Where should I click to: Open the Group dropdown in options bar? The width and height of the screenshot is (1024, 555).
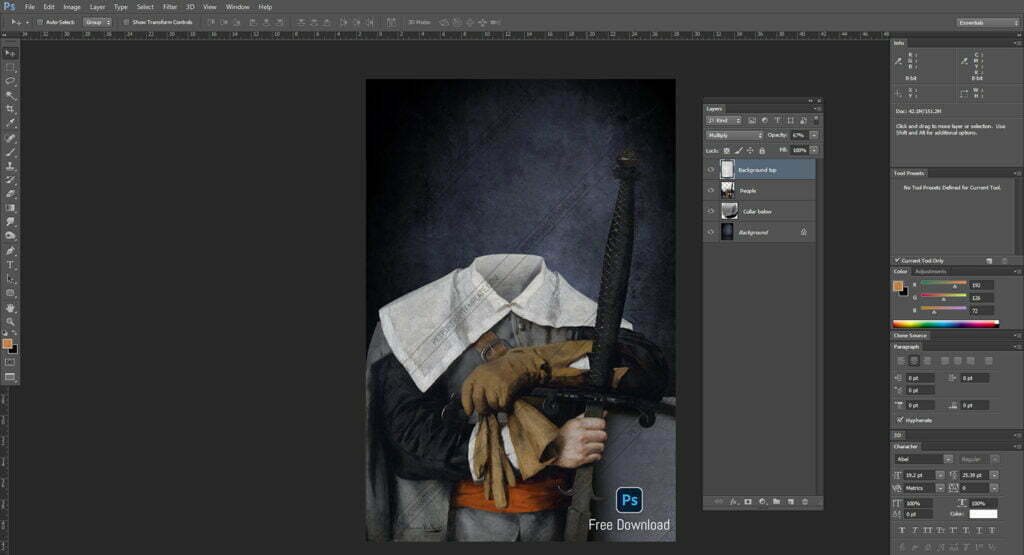(96, 21)
